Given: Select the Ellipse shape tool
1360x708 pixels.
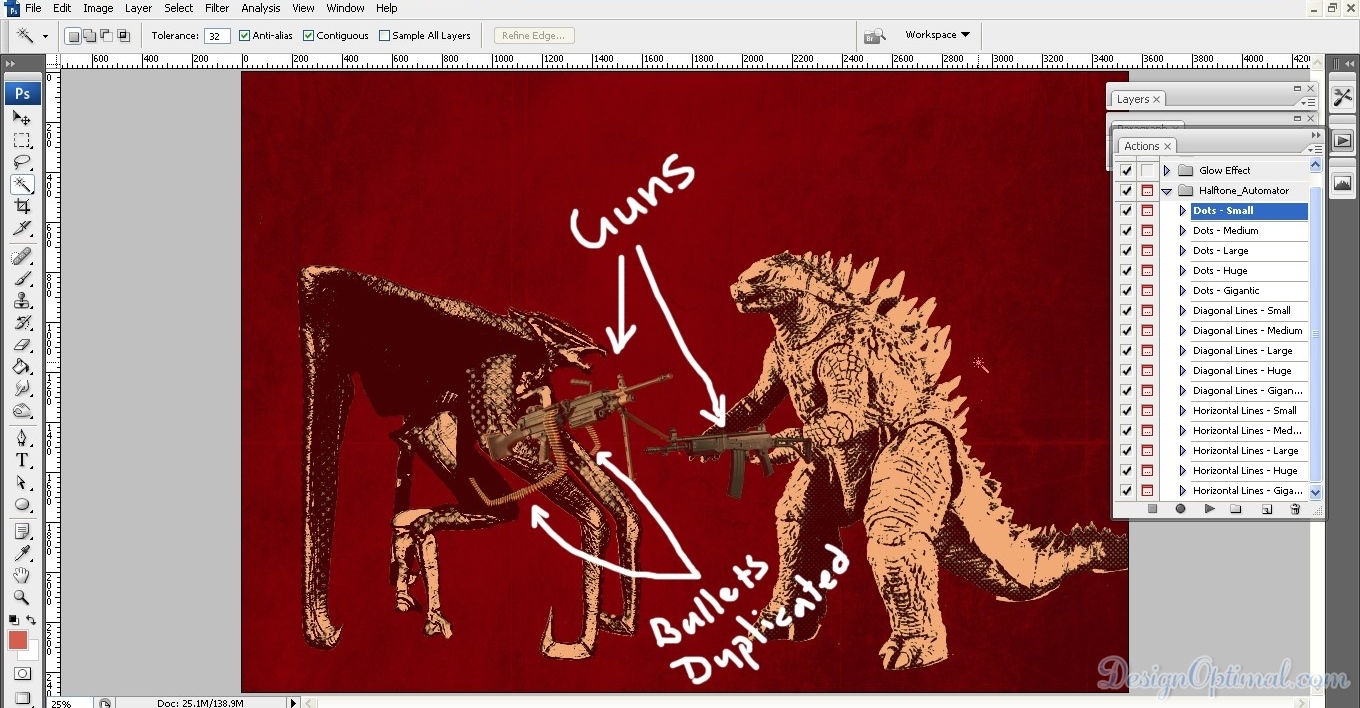Looking at the screenshot, I should tap(22, 504).
